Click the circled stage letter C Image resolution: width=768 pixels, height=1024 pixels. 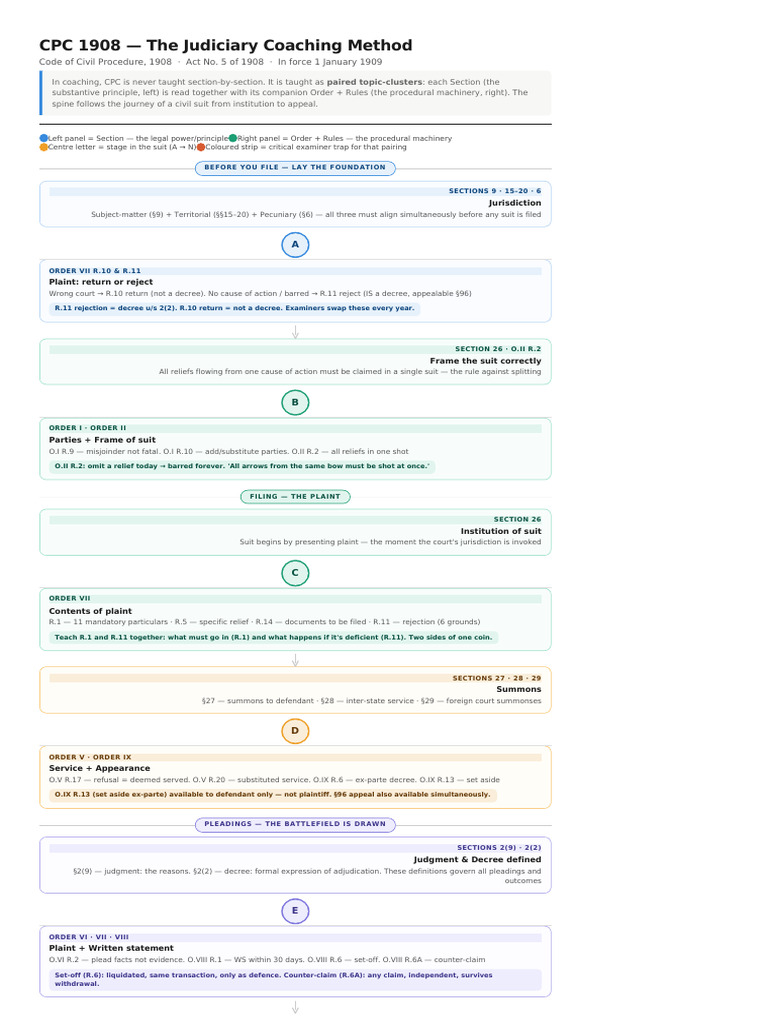(x=295, y=573)
